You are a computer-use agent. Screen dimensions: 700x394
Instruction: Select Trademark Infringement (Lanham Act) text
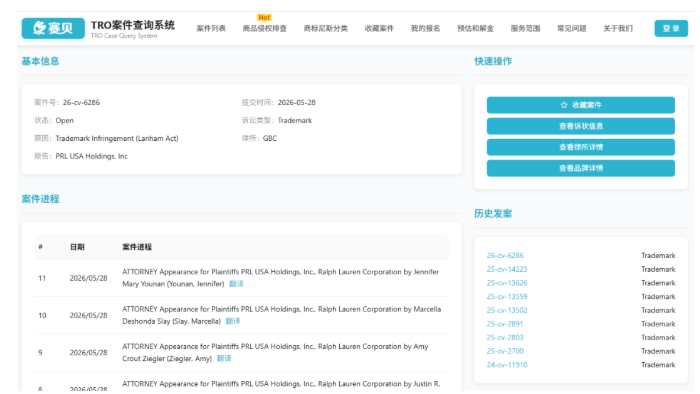pyautogui.click(x=117, y=138)
